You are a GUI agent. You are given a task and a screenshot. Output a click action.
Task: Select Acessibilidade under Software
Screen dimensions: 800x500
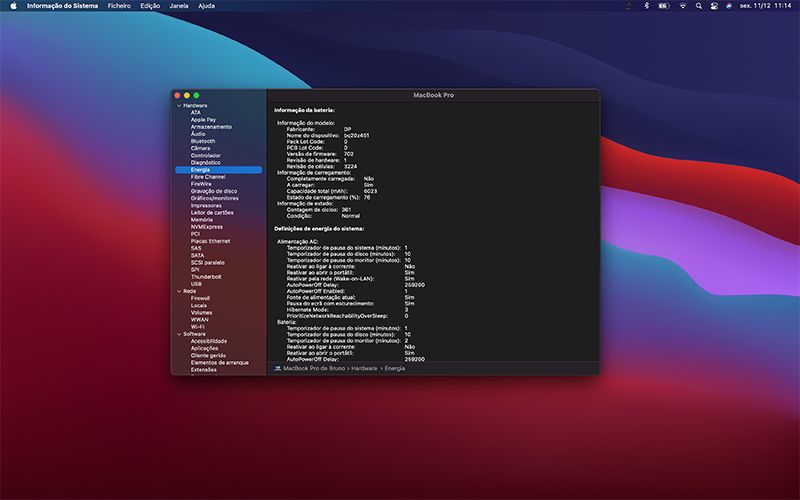coord(209,341)
